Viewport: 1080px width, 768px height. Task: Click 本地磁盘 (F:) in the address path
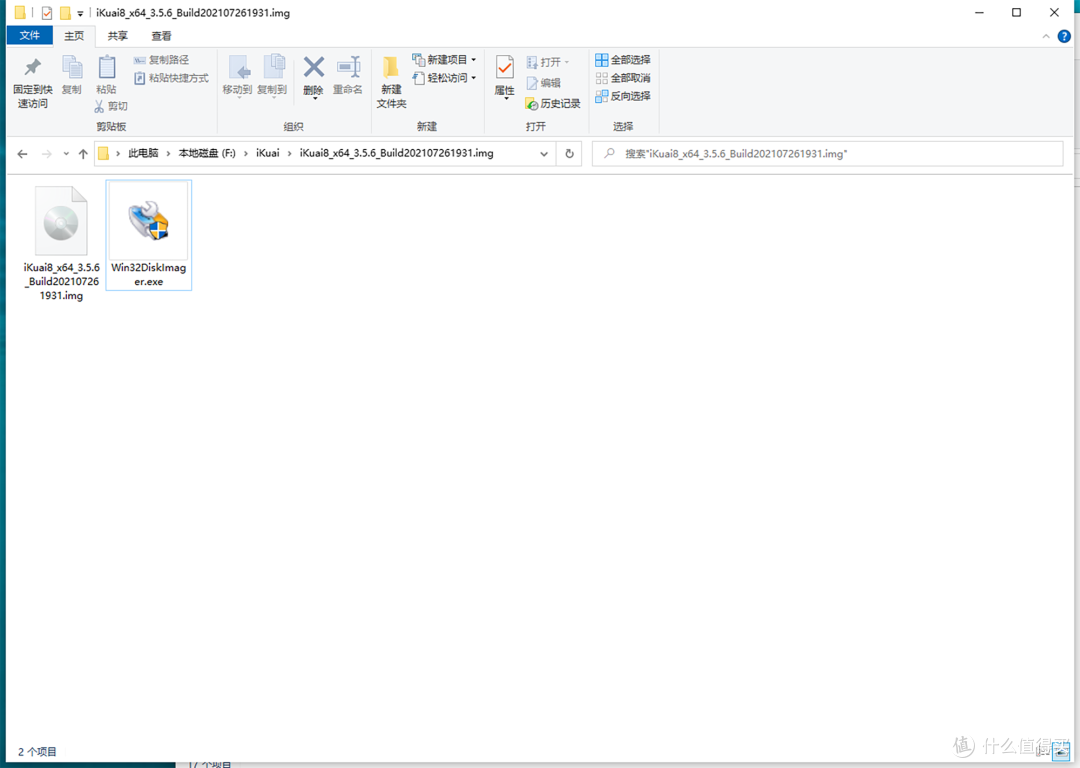207,153
